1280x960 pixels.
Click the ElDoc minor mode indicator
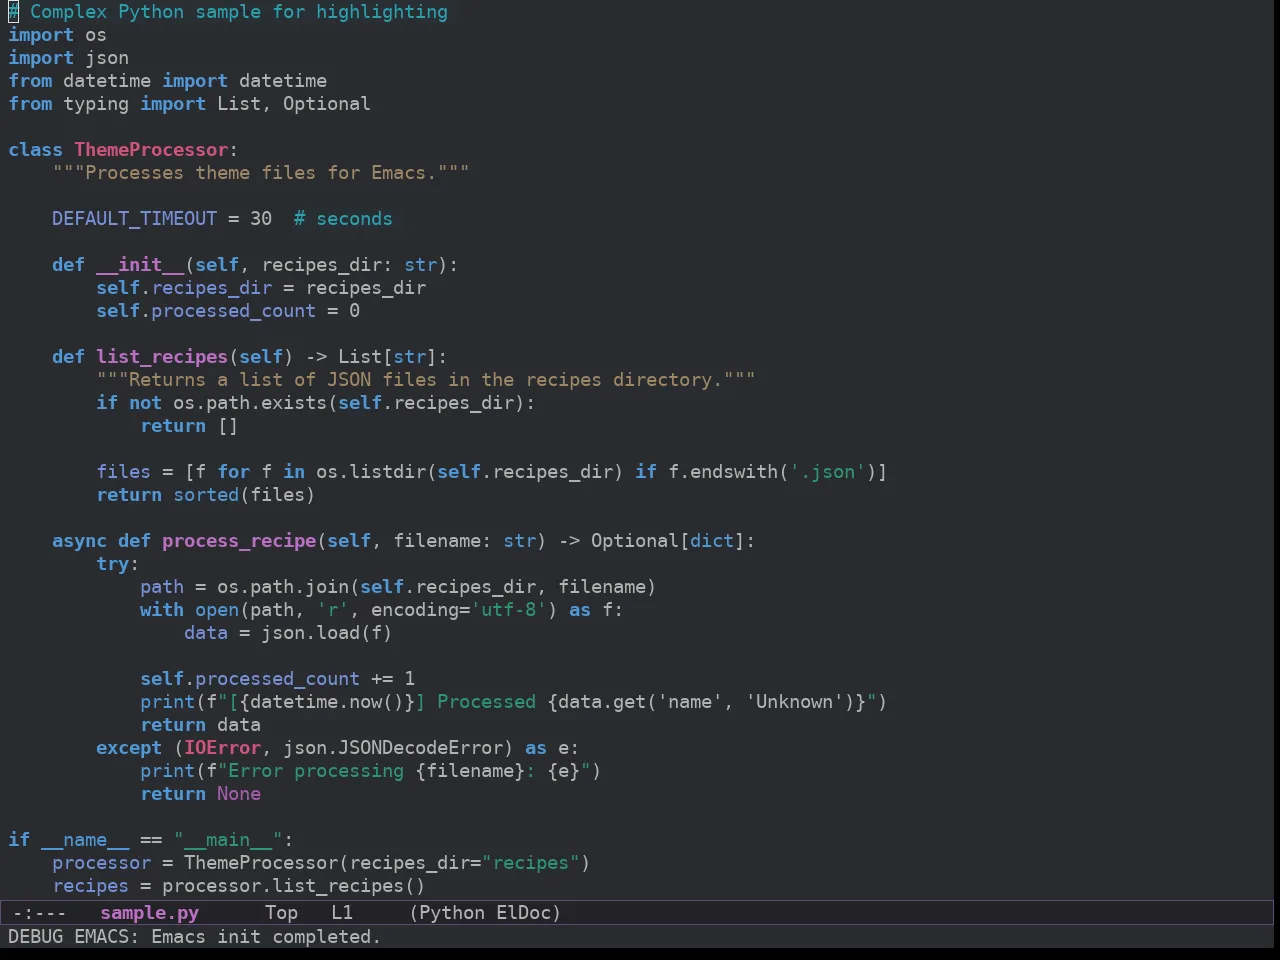(x=523, y=913)
